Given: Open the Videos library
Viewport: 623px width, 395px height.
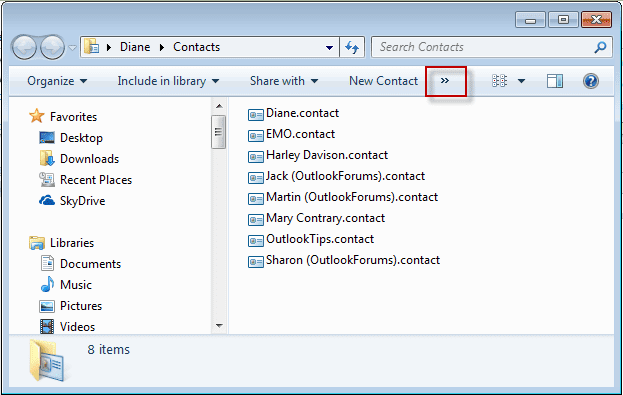Looking at the screenshot, I should pyautogui.click(x=77, y=327).
